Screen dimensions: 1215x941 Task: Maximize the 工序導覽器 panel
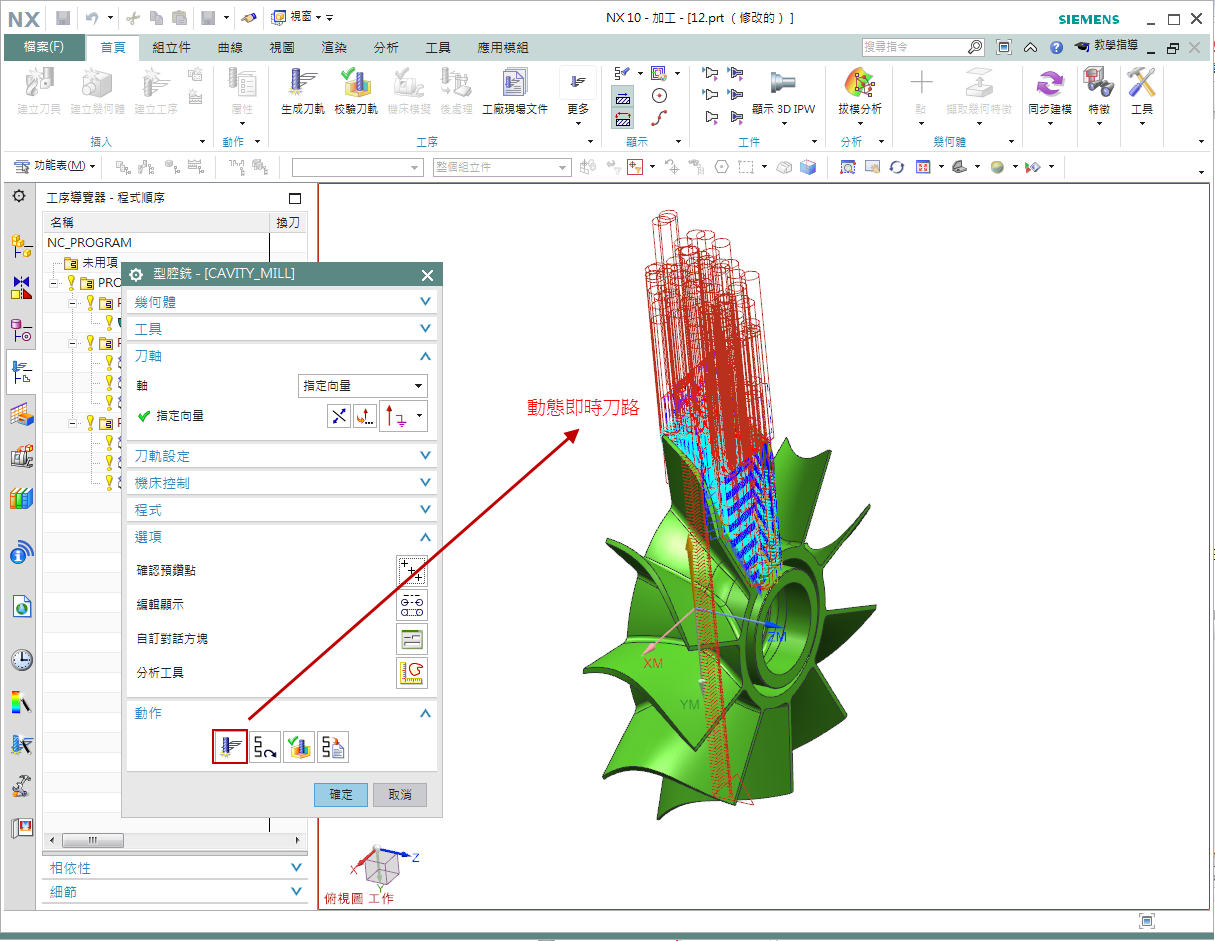click(x=295, y=198)
